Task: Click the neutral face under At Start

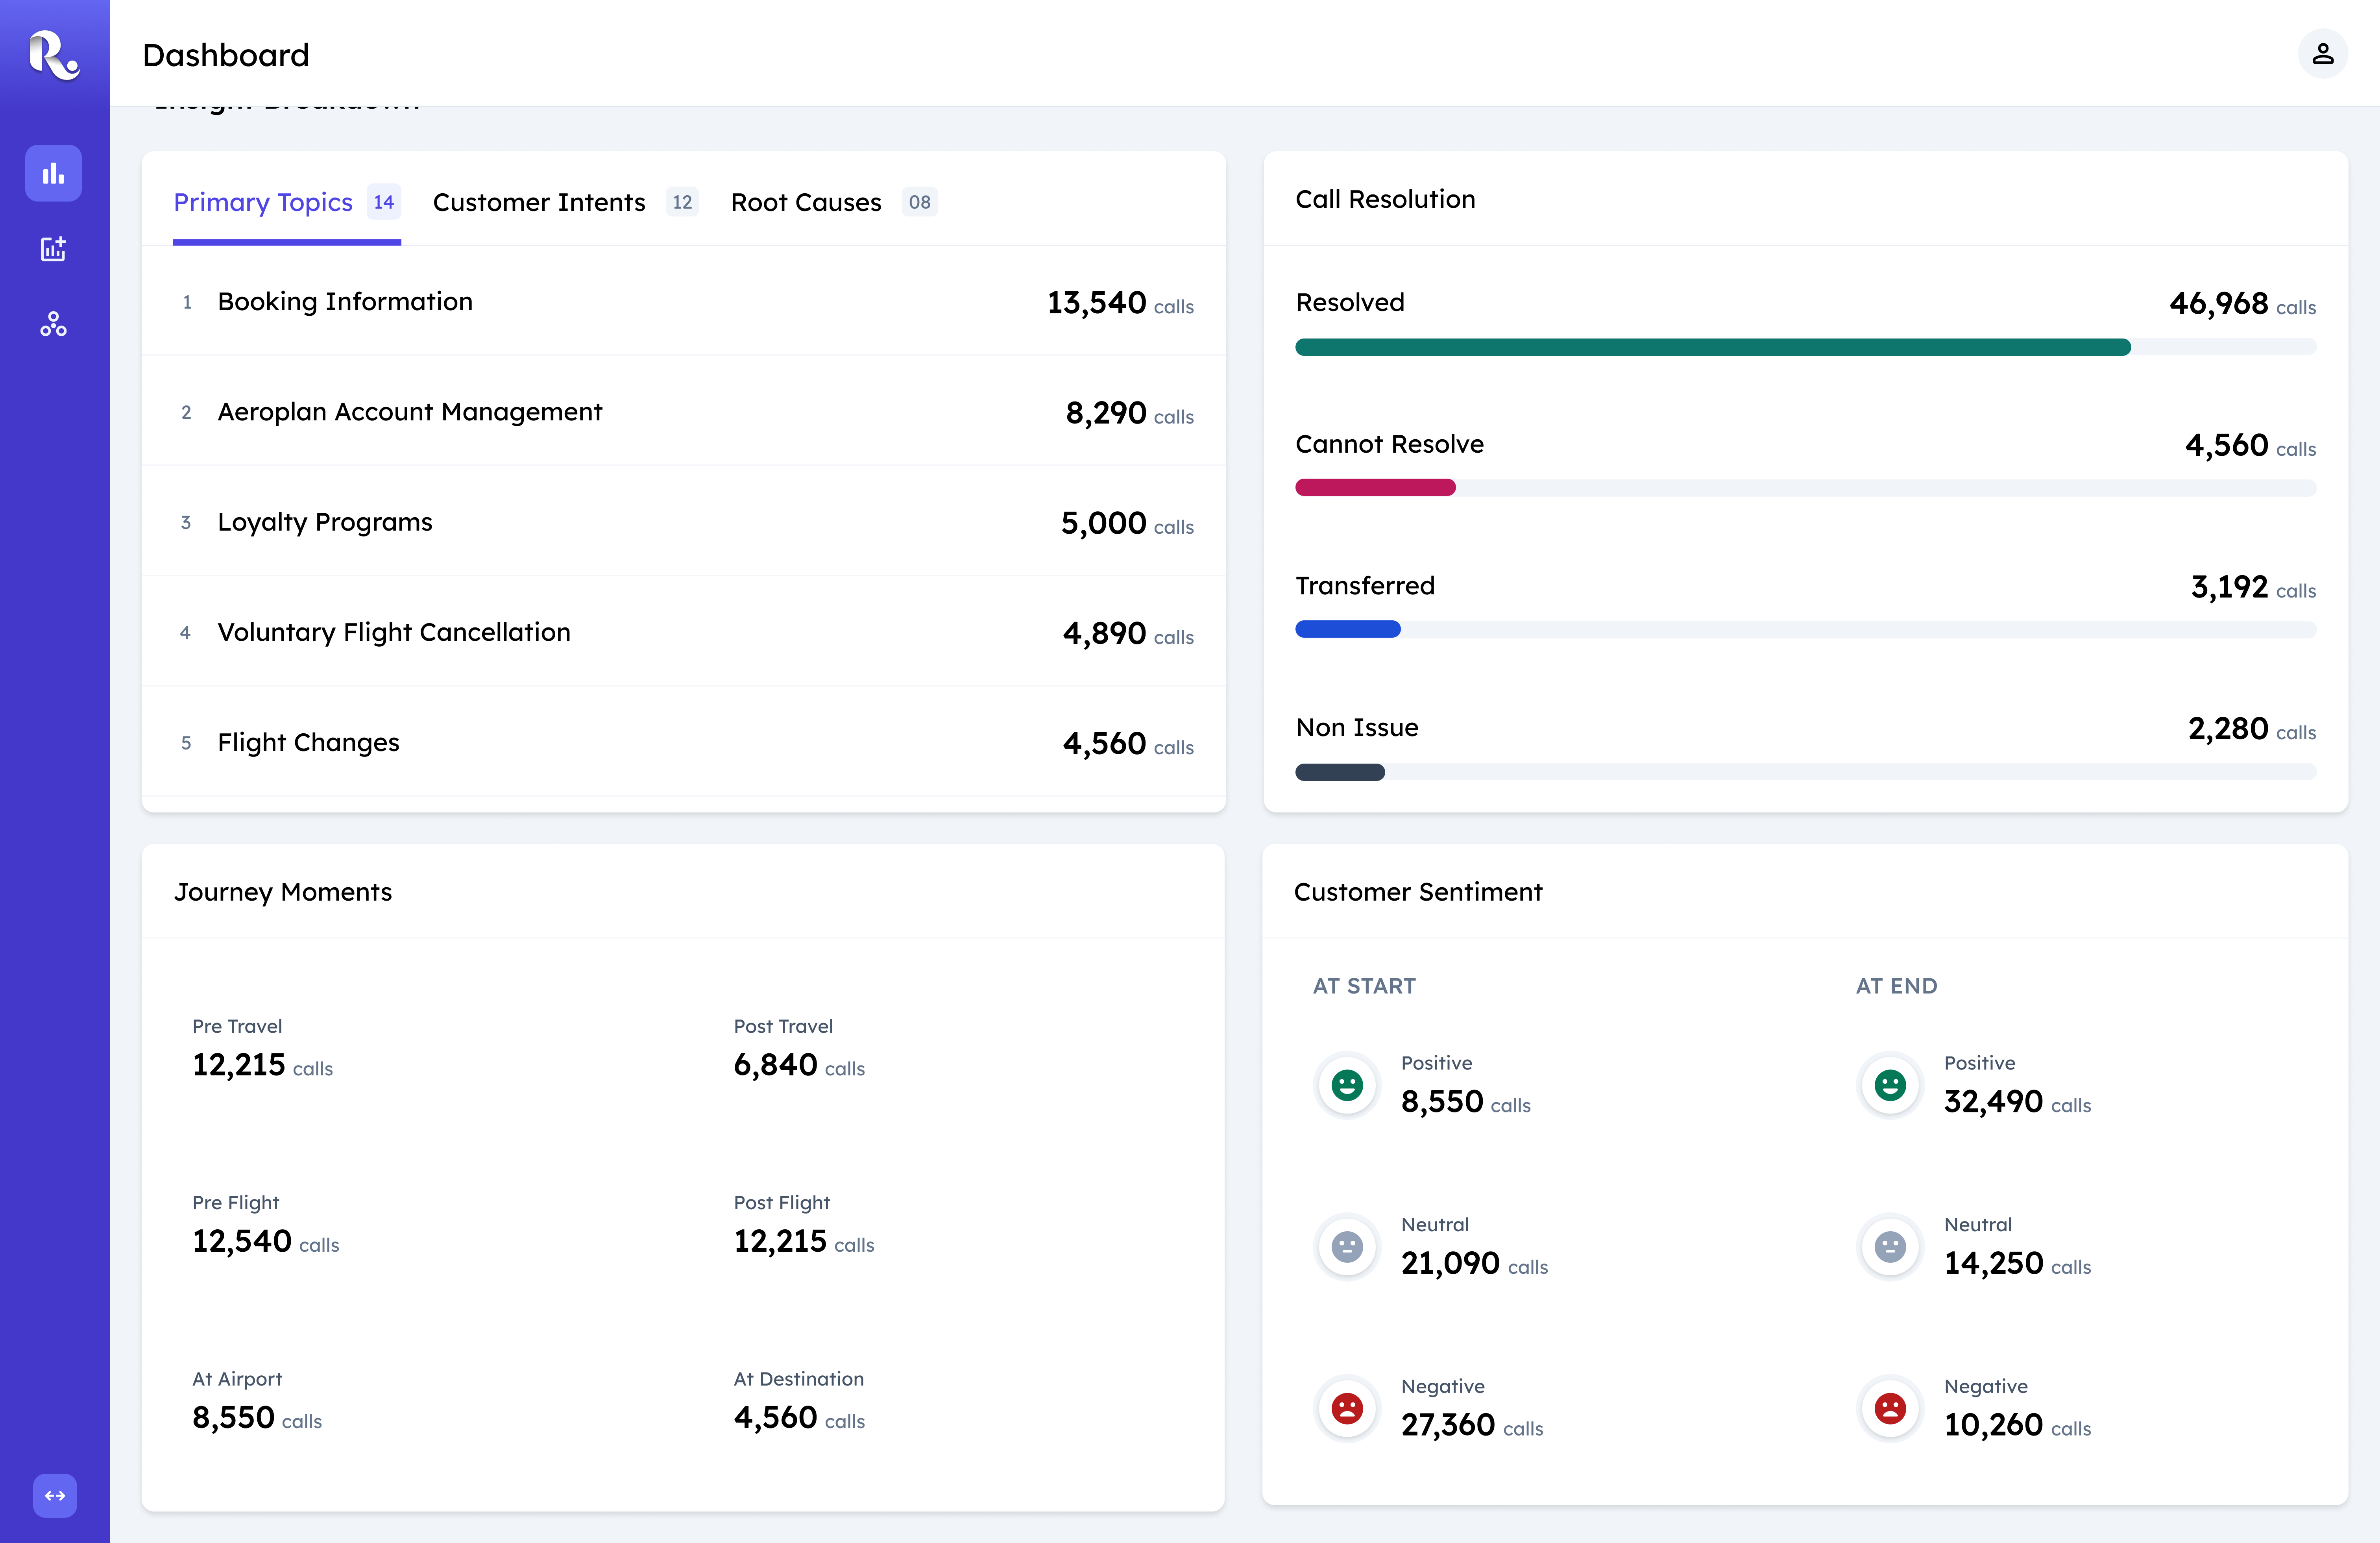Action: pyautogui.click(x=1347, y=1246)
